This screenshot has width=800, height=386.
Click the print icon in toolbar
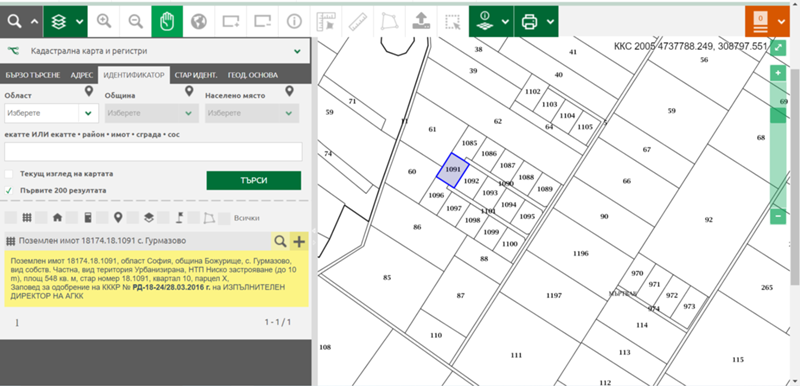(x=529, y=21)
